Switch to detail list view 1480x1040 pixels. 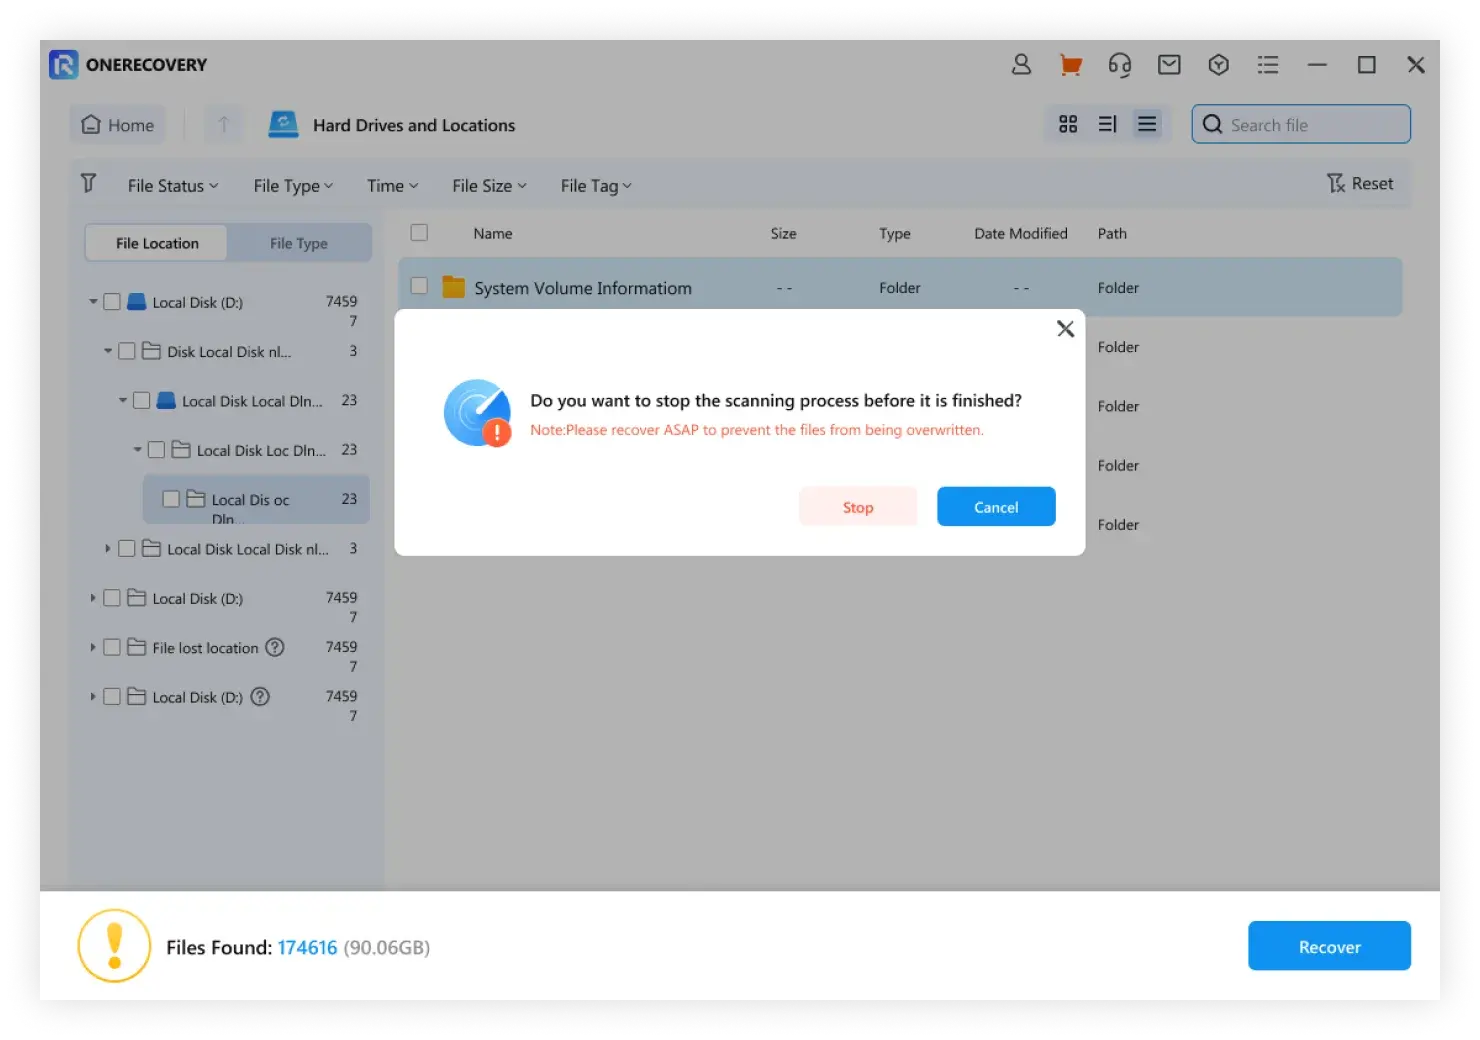pos(1147,124)
